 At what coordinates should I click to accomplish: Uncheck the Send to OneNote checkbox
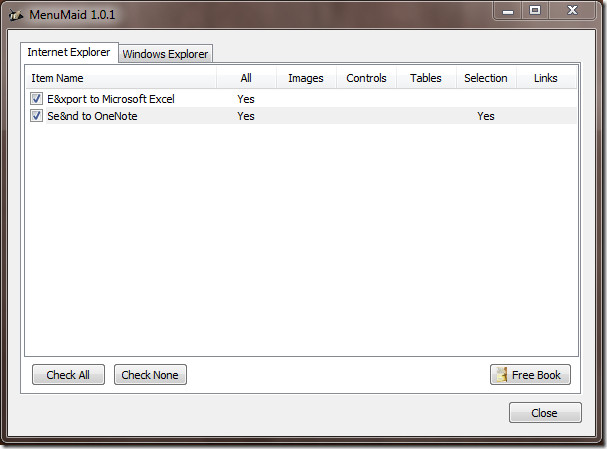click(36, 116)
